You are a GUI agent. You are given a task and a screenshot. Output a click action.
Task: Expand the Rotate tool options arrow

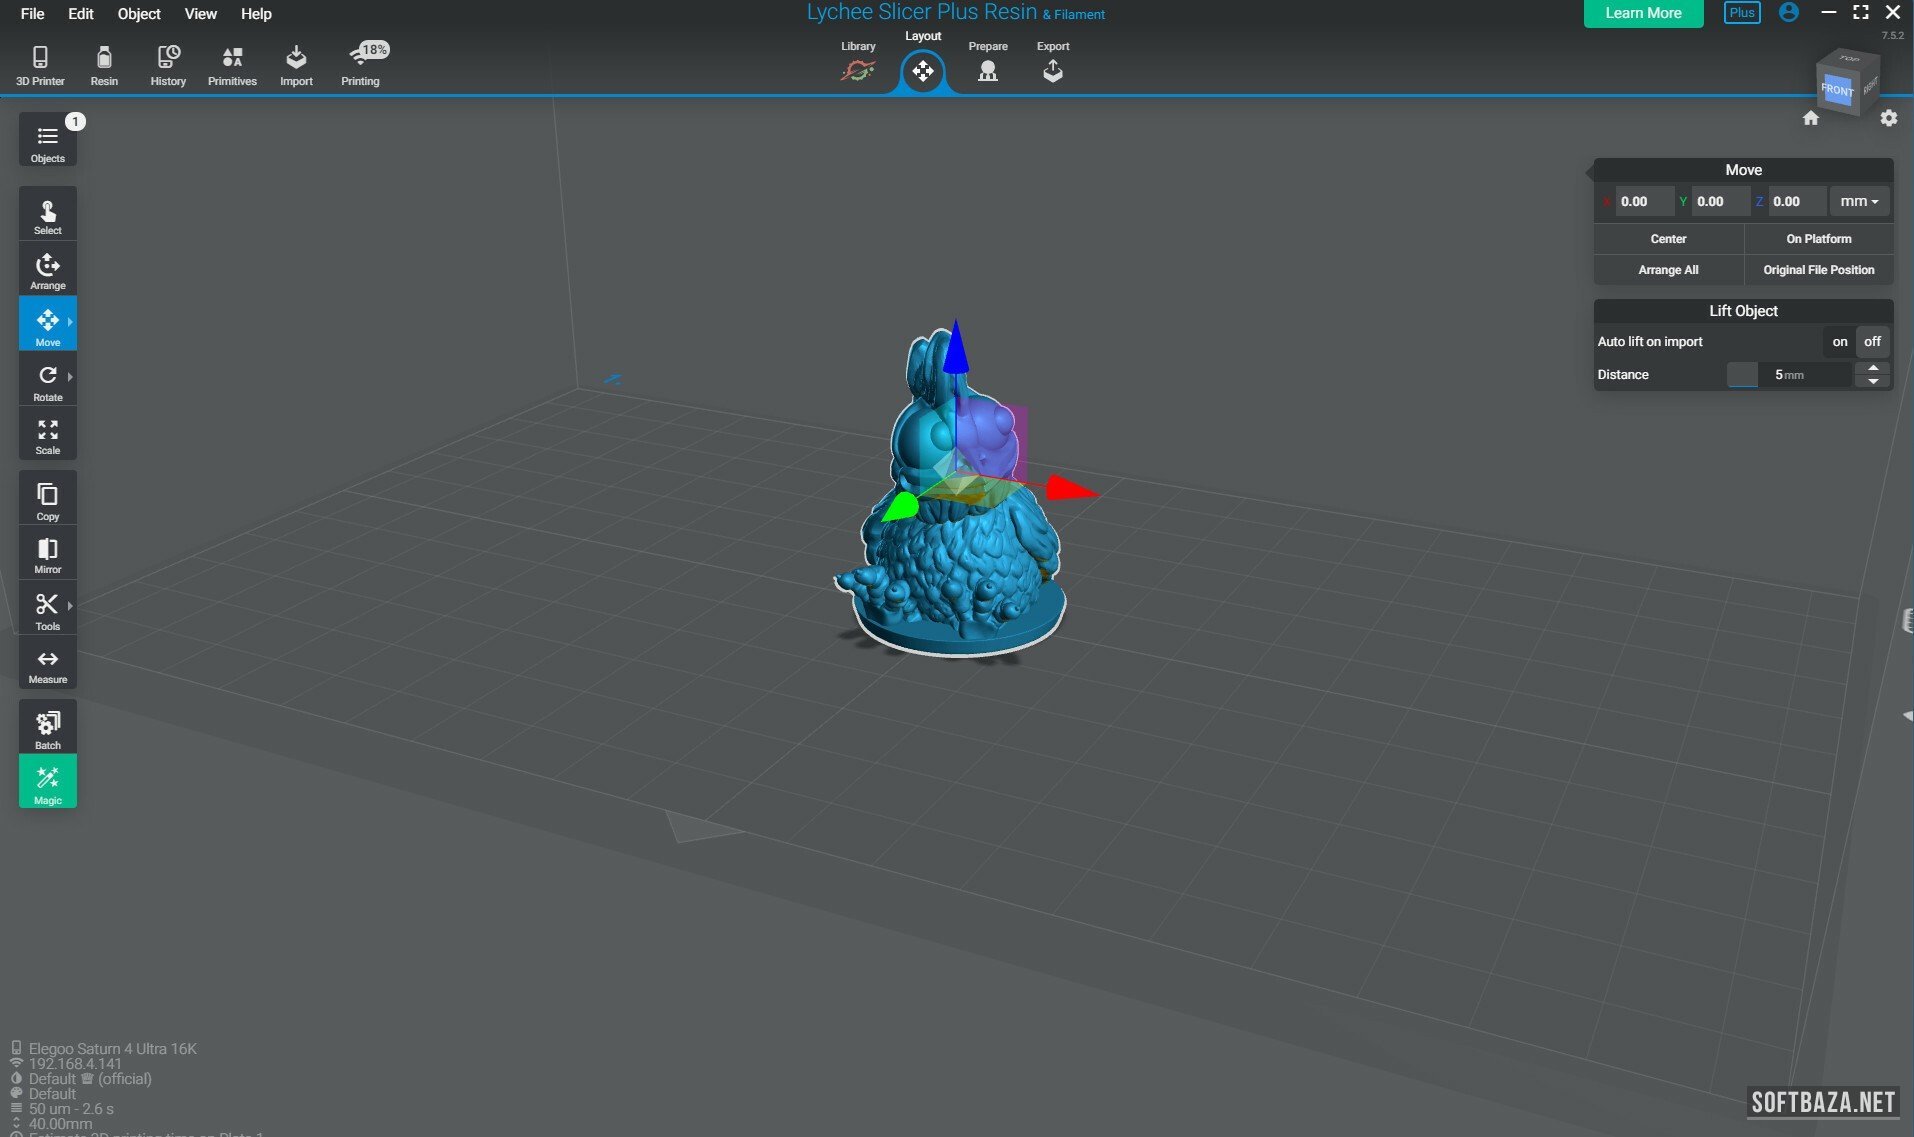coord(70,377)
